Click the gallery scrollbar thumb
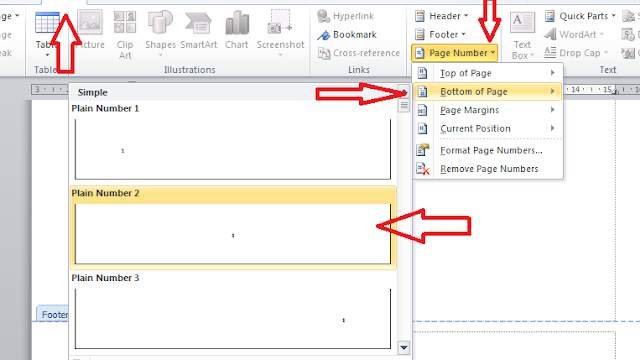640x360 pixels. (x=404, y=106)
